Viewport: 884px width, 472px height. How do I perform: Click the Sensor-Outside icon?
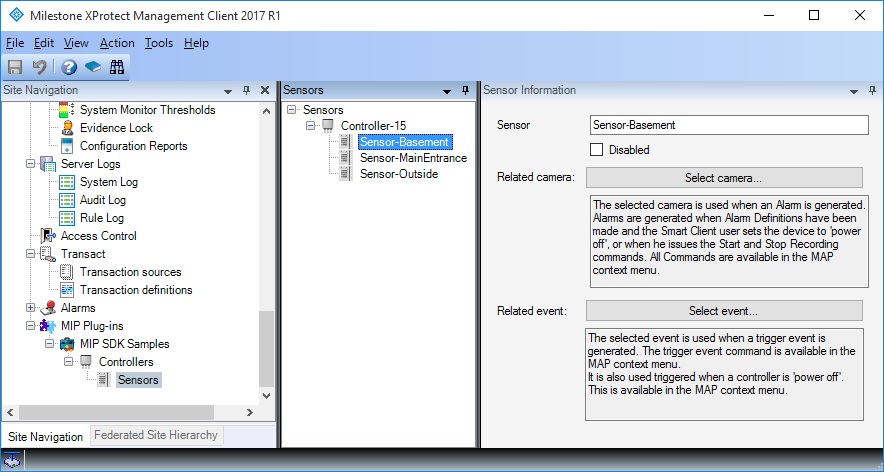(345, 174)
